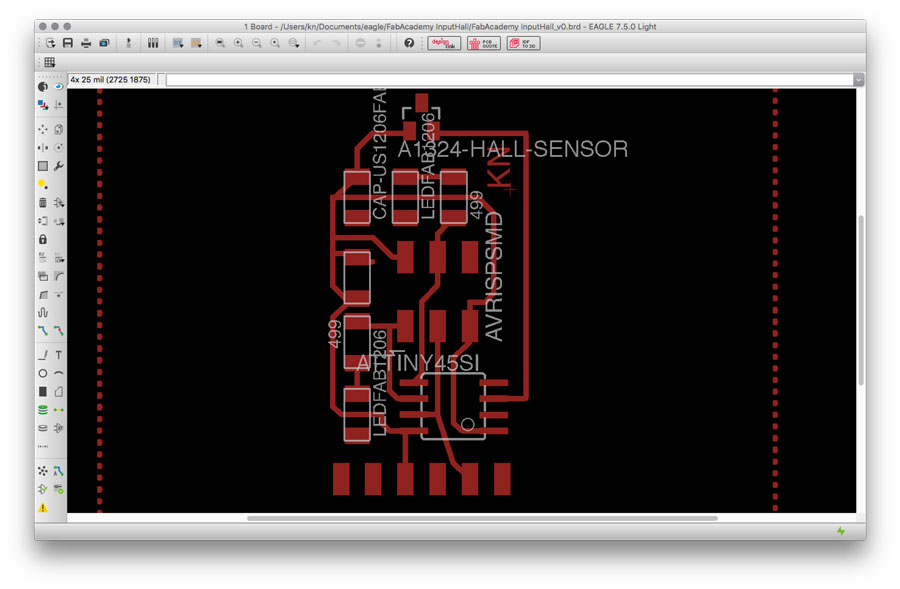This screenshot has height=589, width=900.
Task: Click the Stop command icon
Action: pos(360,43)
